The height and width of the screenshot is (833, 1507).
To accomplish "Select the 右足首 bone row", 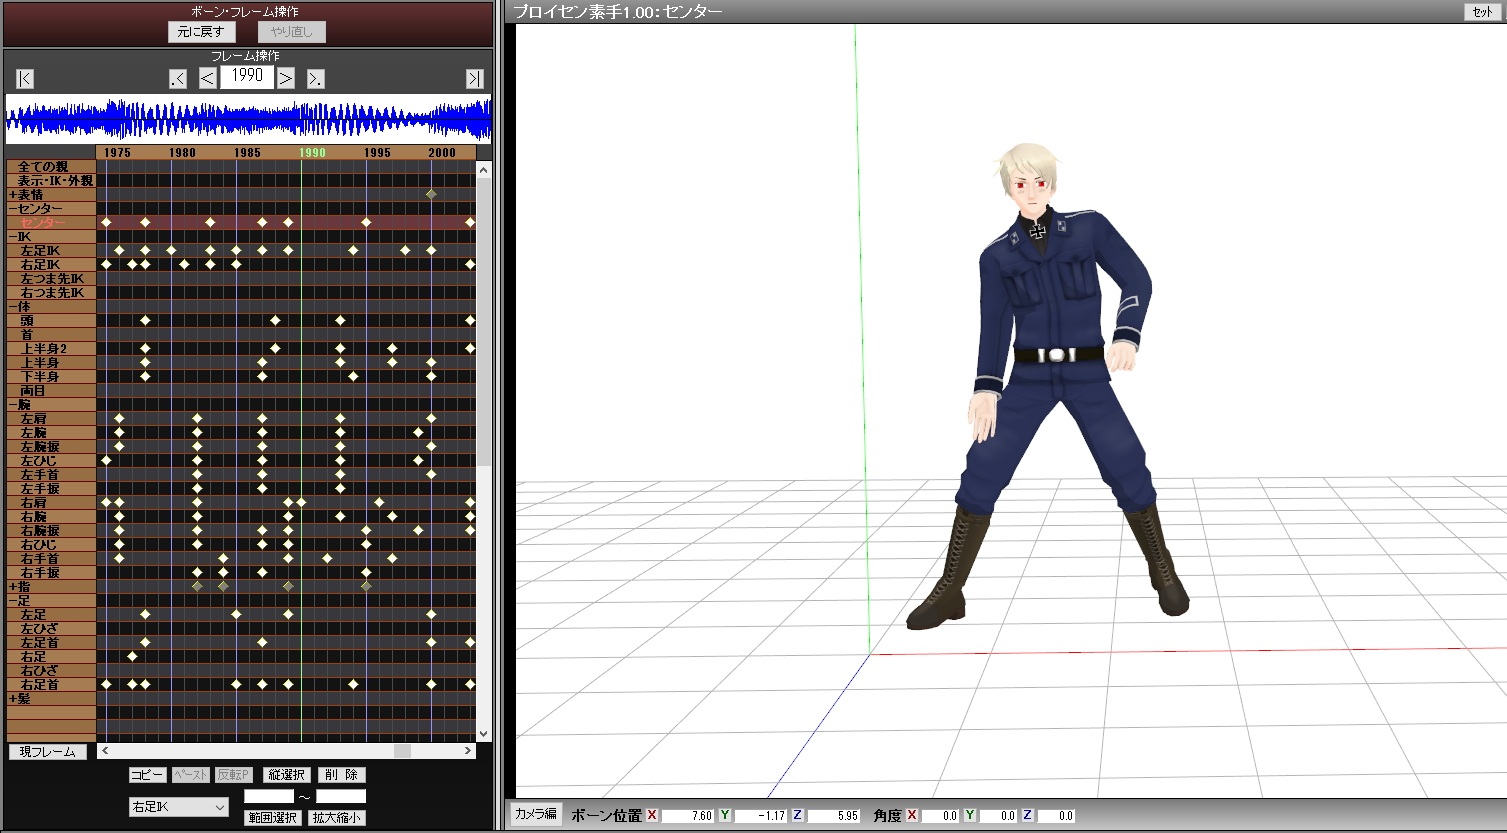I will pos(51,684).
